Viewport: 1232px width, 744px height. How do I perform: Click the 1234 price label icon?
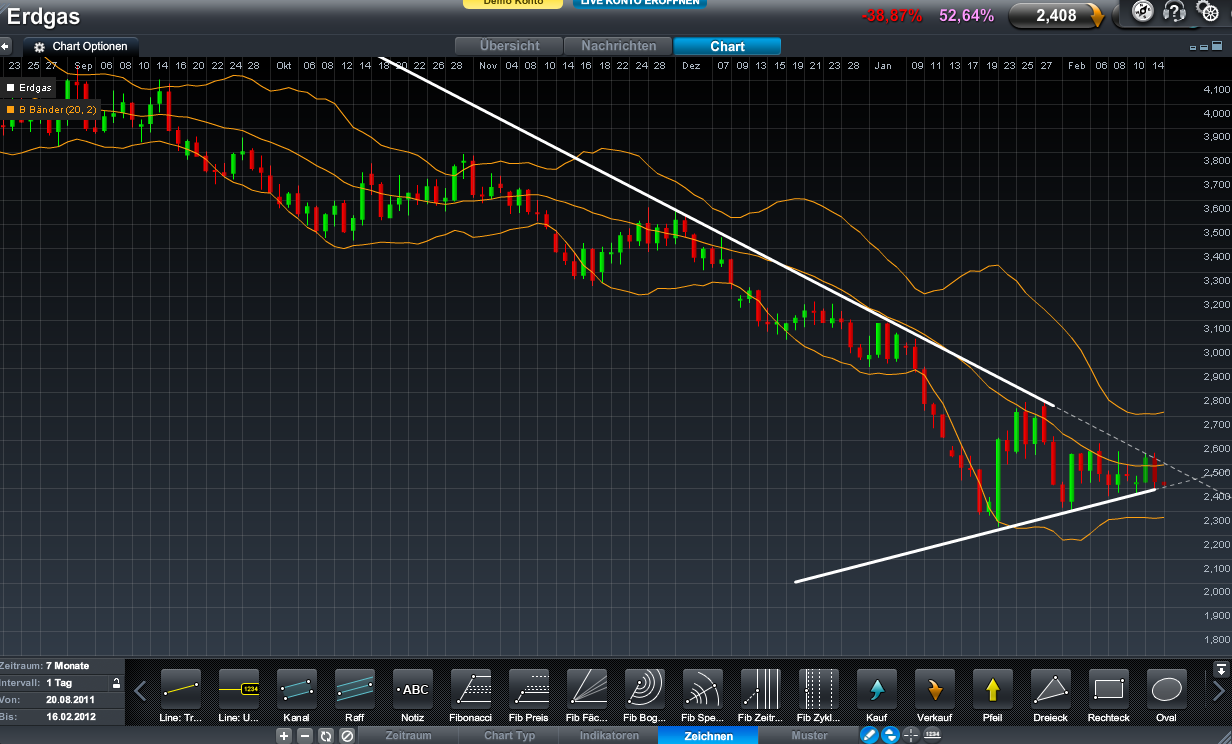932,736
